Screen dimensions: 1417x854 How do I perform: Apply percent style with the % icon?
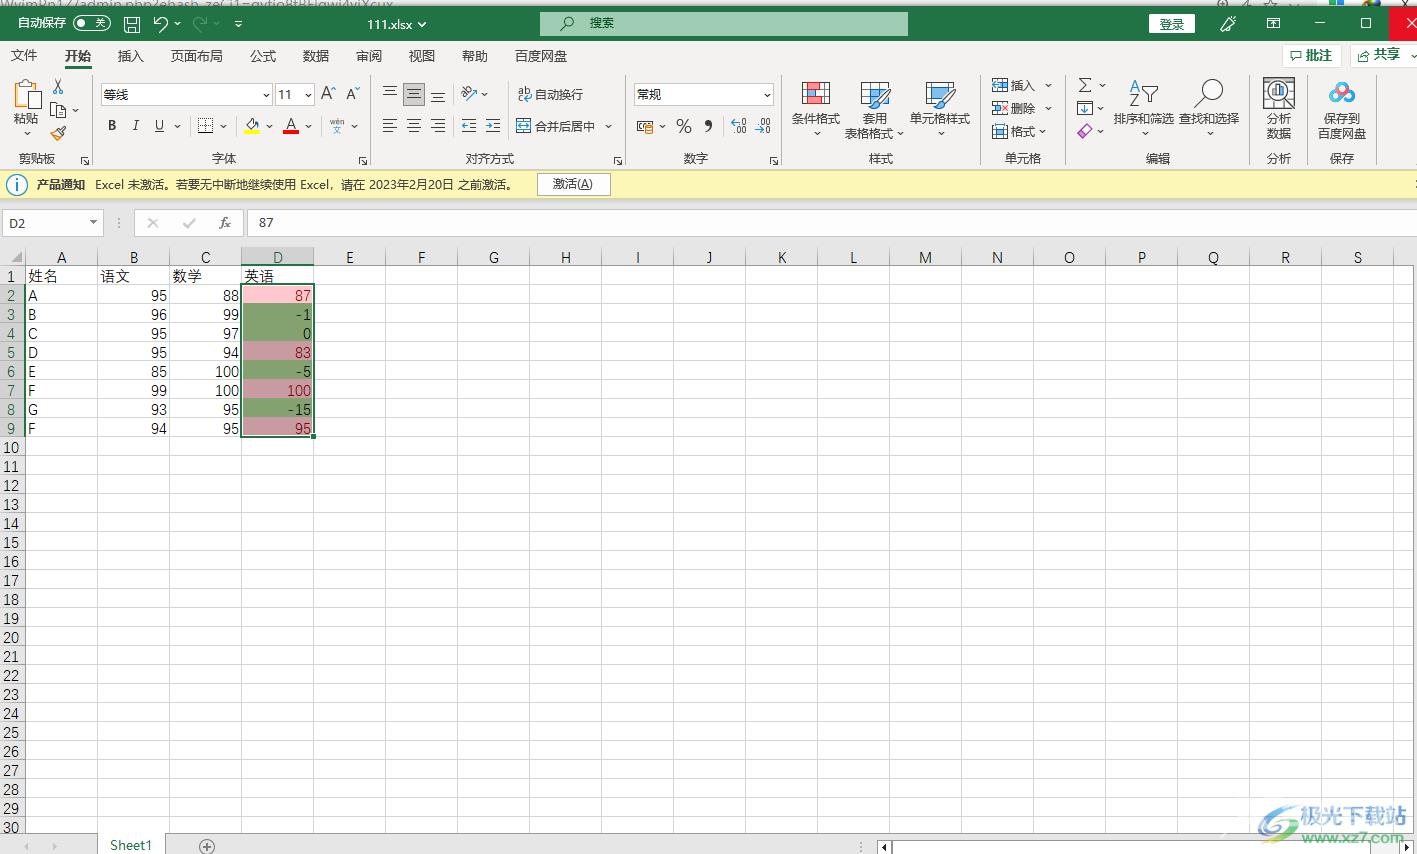684,126
